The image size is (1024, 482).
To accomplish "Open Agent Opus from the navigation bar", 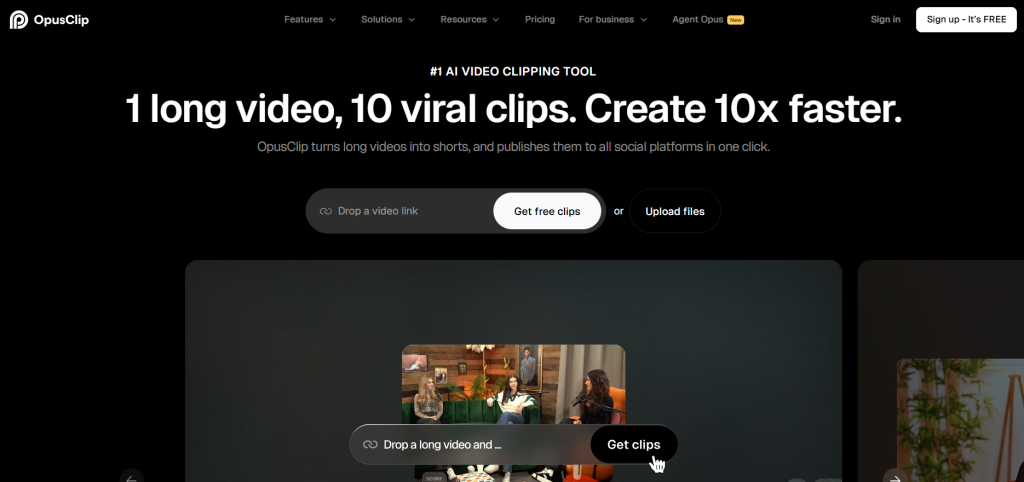I will point(699,19).
